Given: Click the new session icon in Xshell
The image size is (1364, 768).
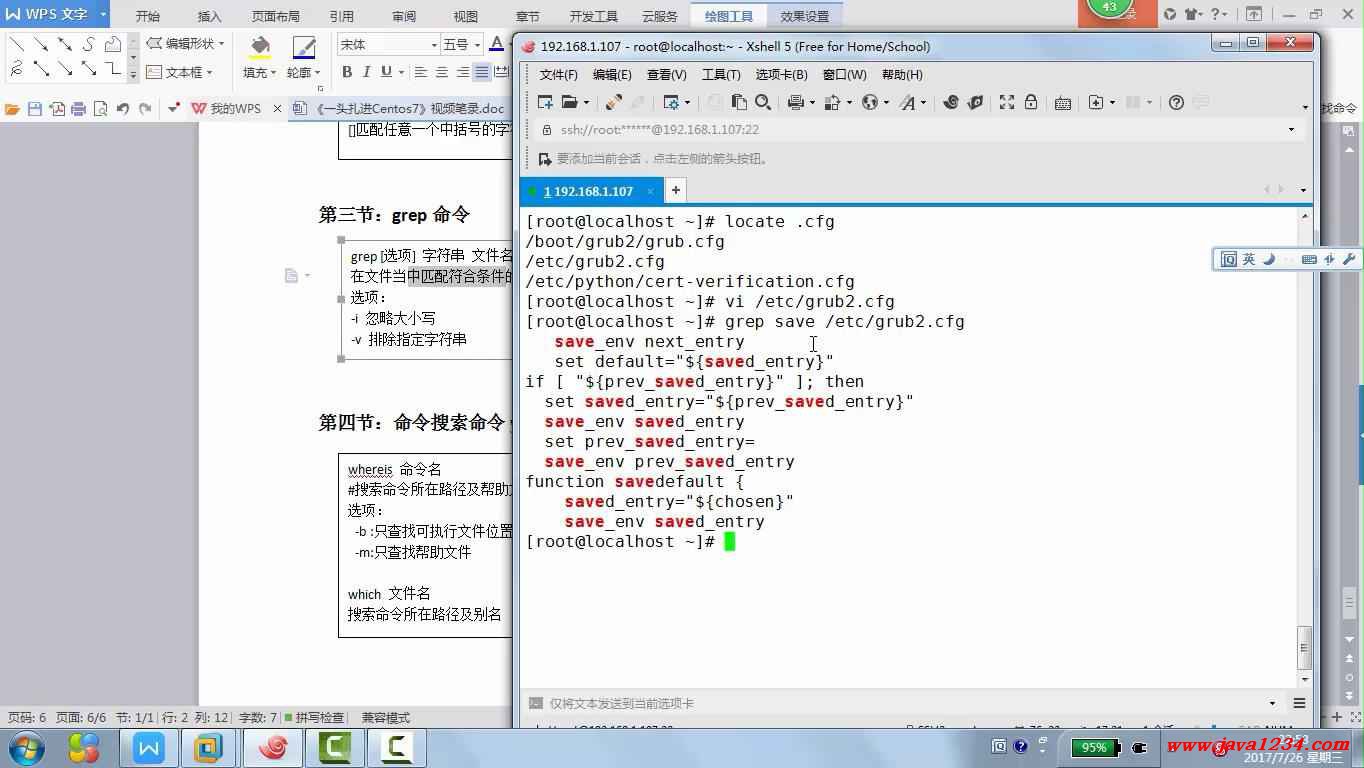Looking at the screenshot, I should 545,102.
